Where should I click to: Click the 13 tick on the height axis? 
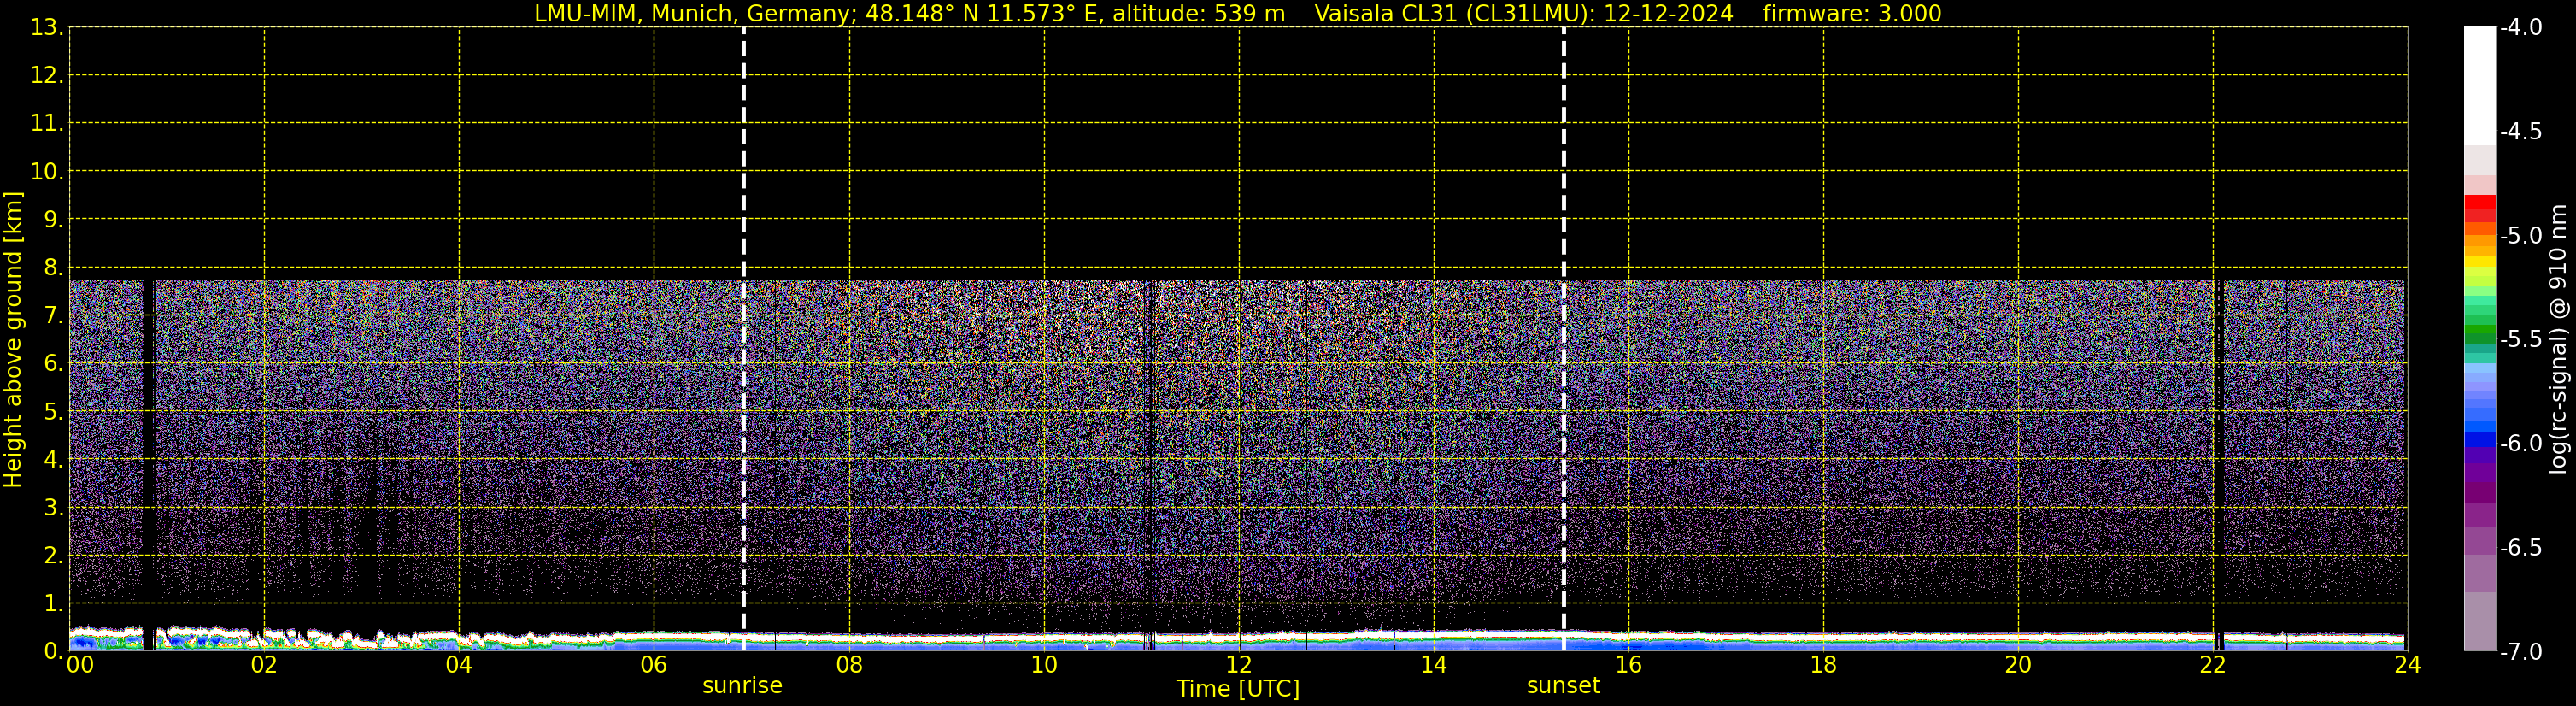pyautogui.click(x=45, y=28)
